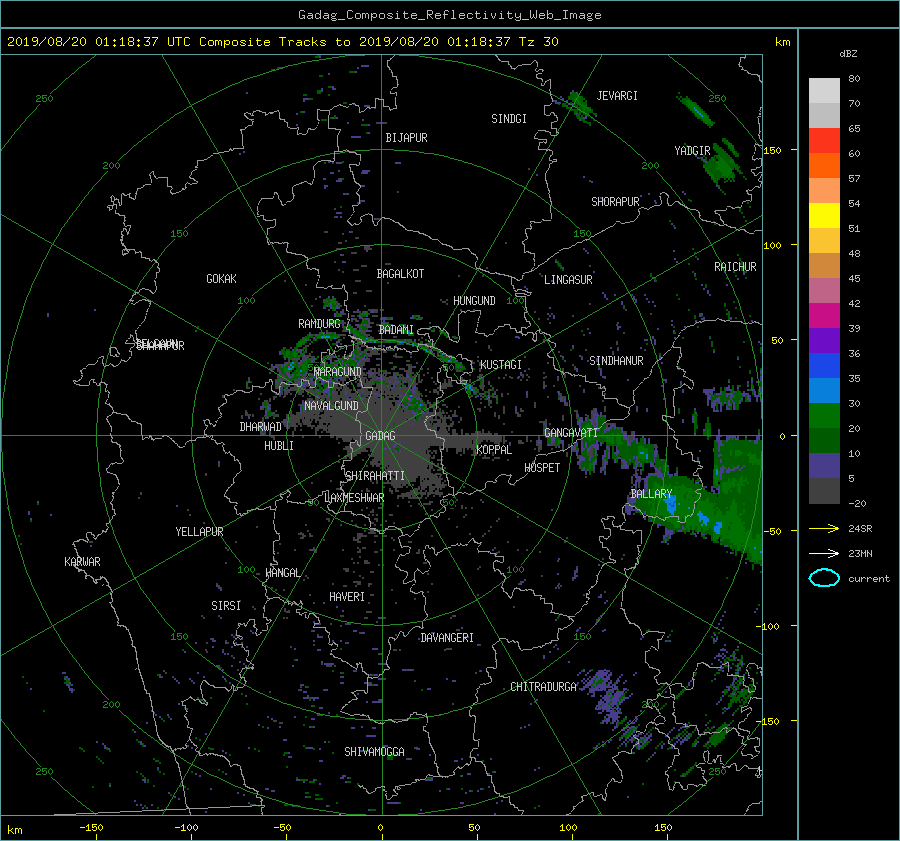
Task: Select the dark gray 5 dBZ swatch
Action: pos(824,490)
